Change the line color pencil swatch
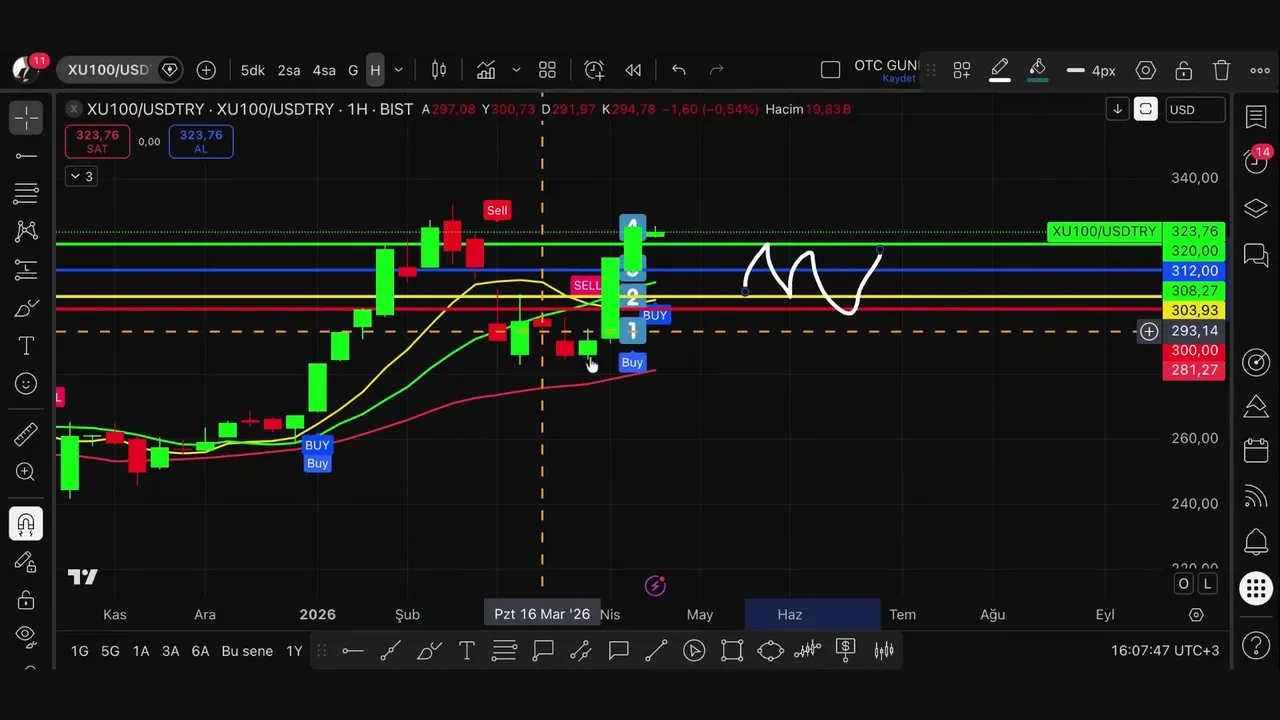The height and width of the screenshot is (720, 1280). pyautogui.click(x=999, y=70)
